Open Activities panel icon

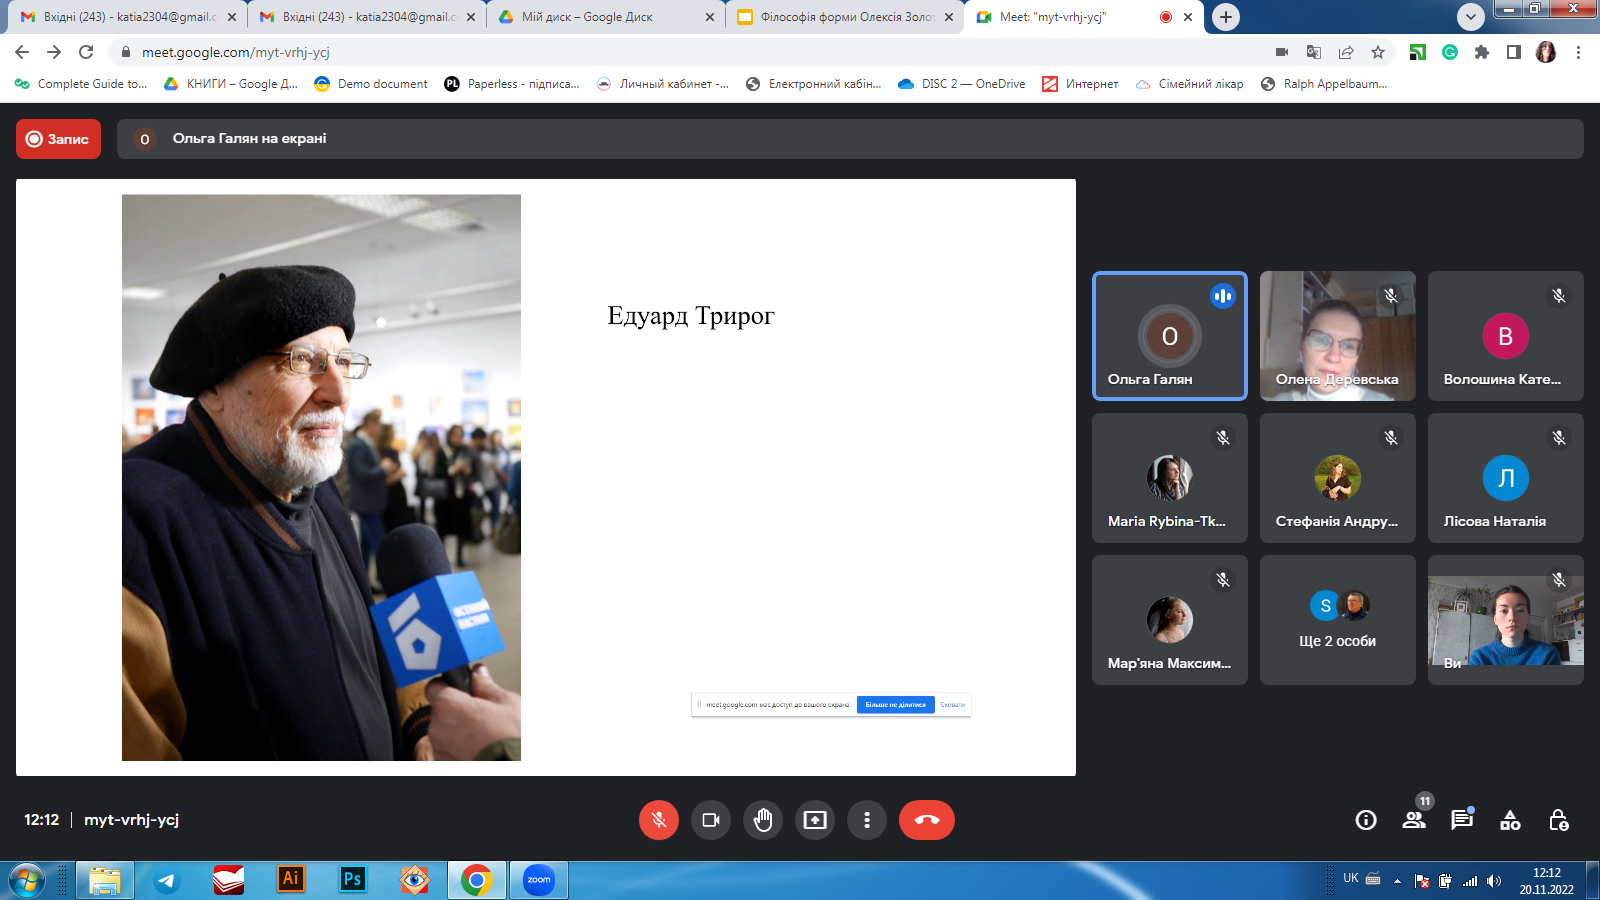(1510, 820)
